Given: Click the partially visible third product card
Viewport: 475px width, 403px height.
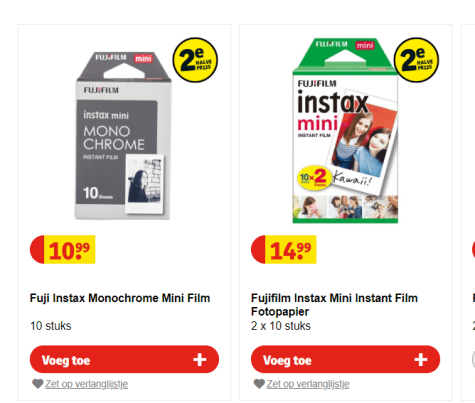Looking at the screenshot, I should (468, 212).
